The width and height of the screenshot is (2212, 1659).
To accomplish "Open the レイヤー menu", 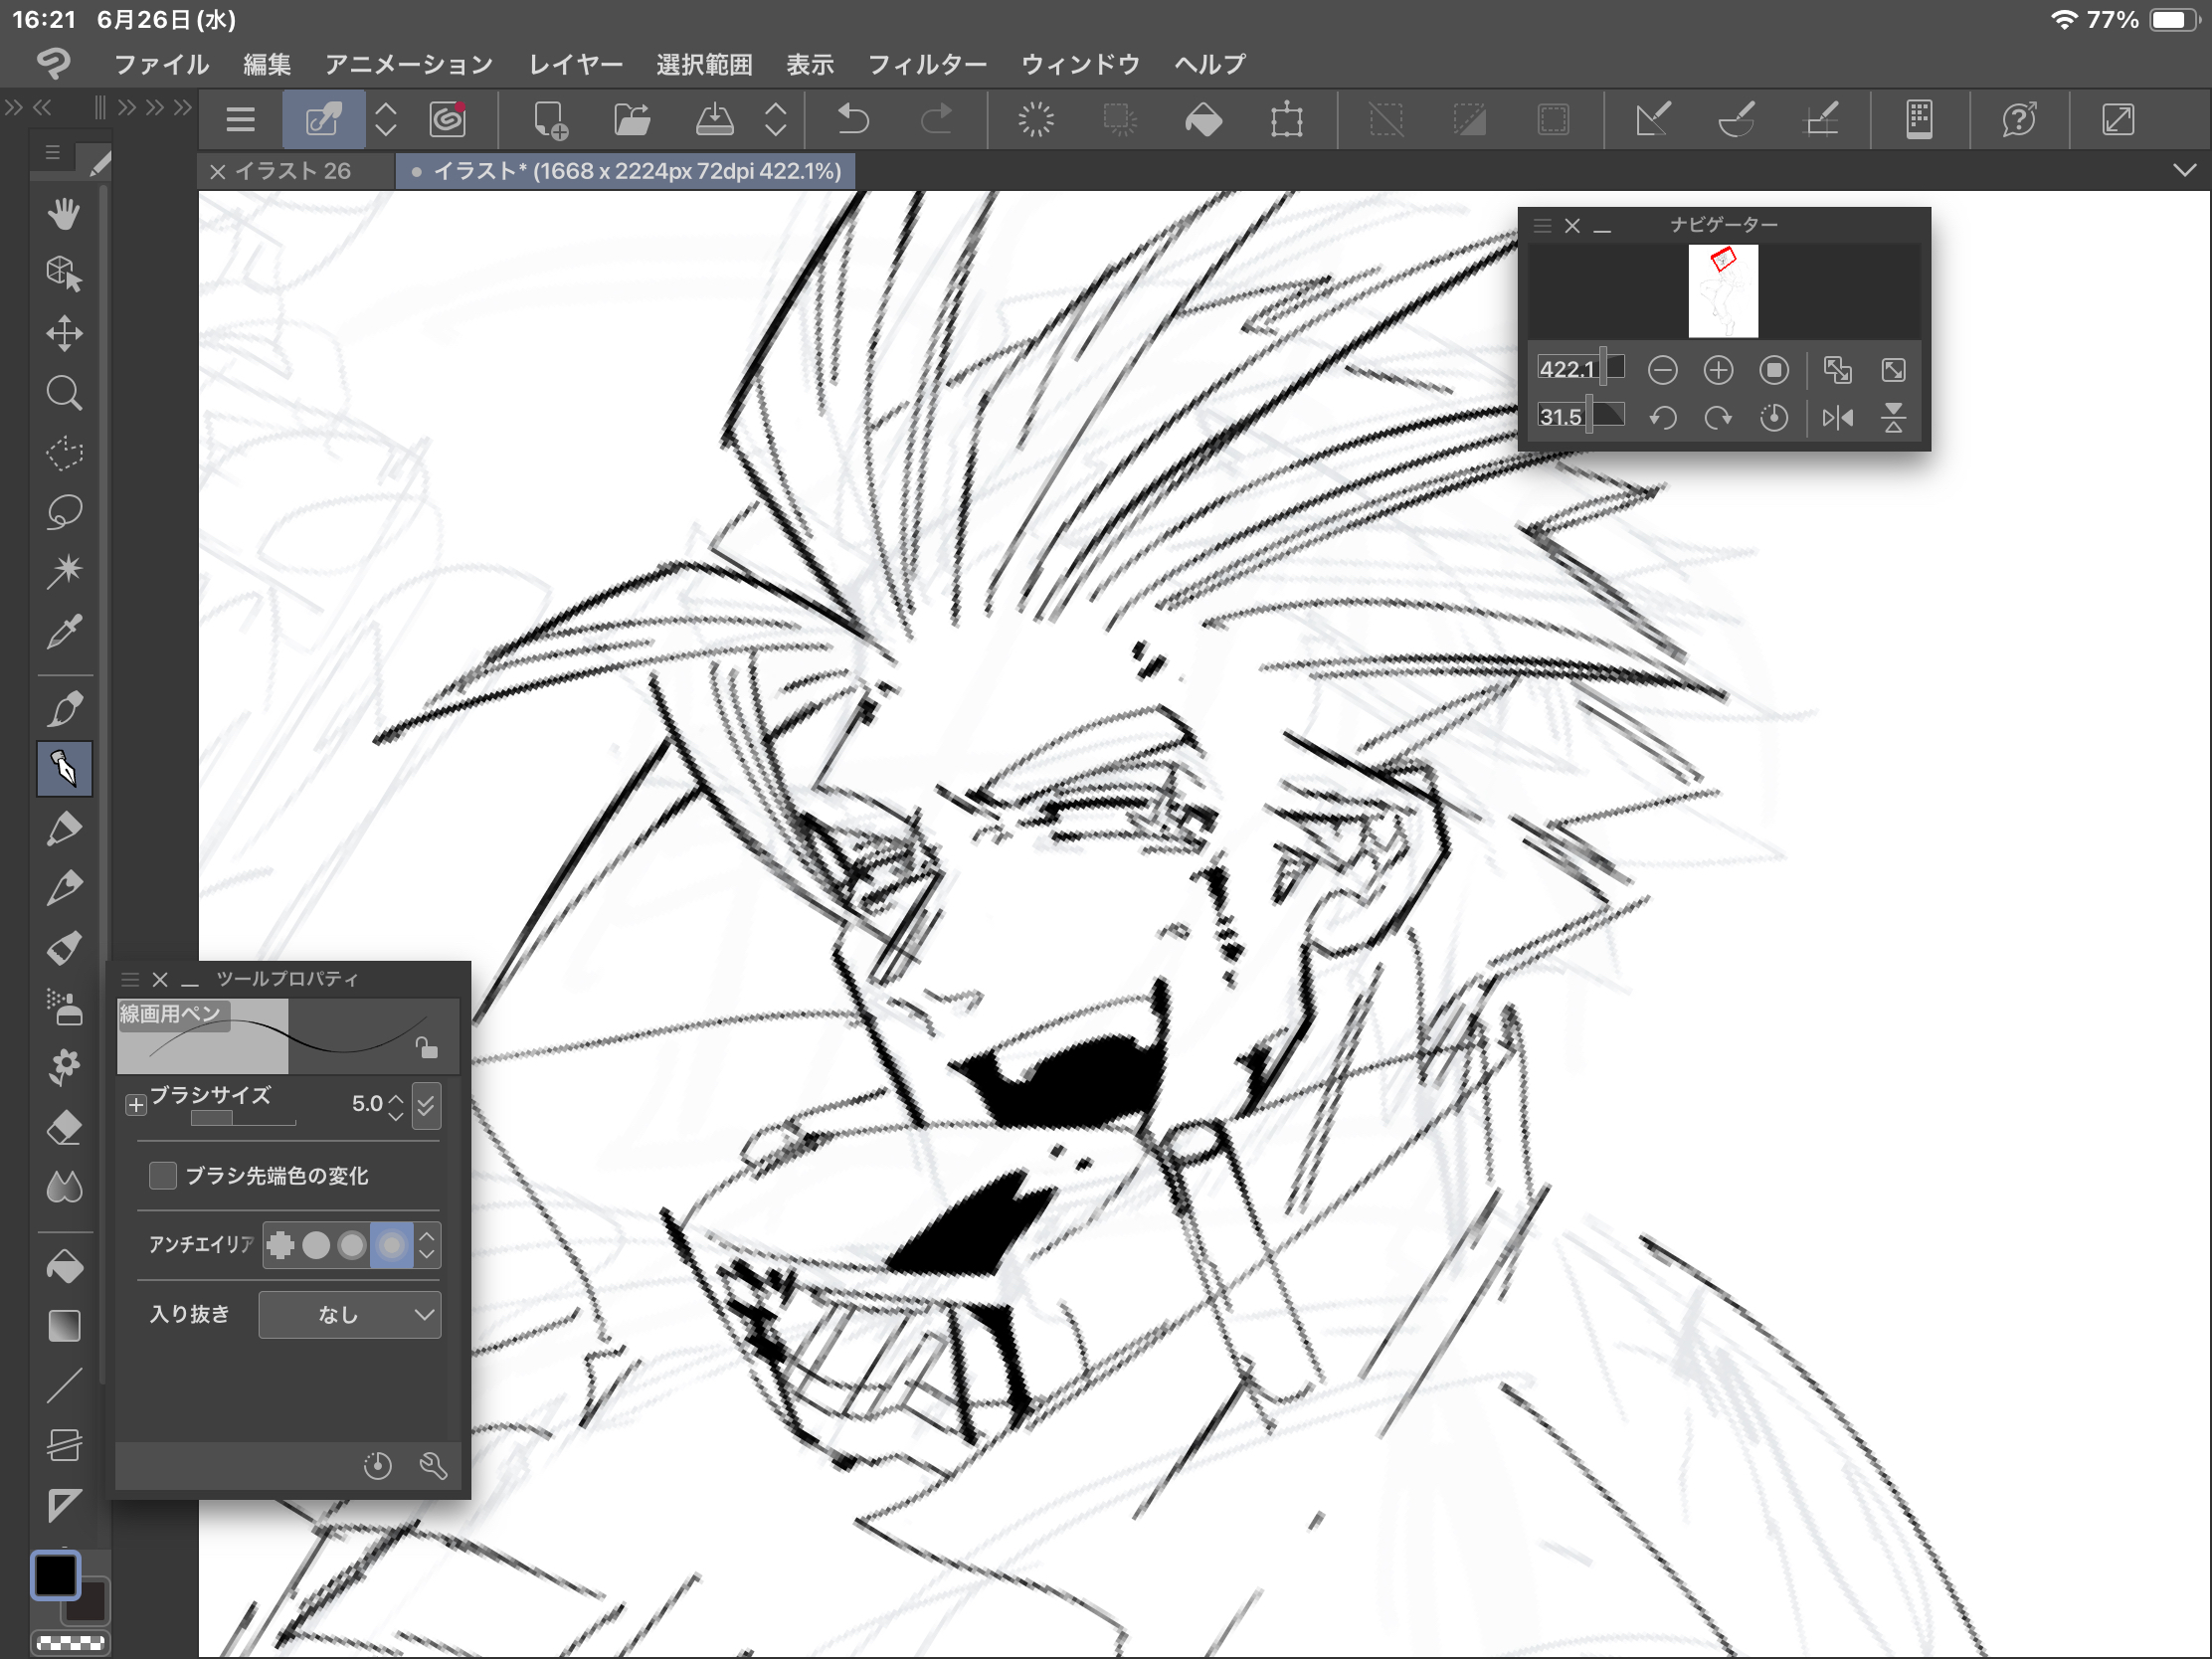I will click(575, 64).
